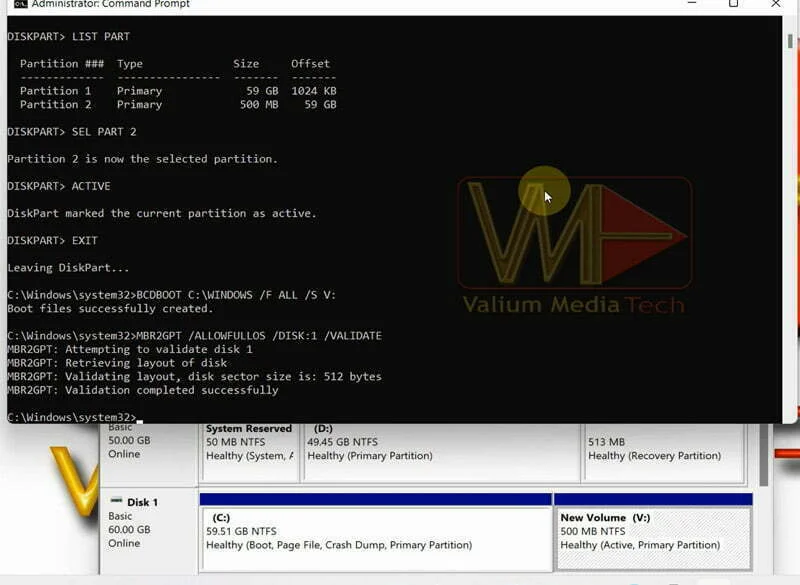Click the 'Offset' column header

pyautogui.click(x=310, y=64)
